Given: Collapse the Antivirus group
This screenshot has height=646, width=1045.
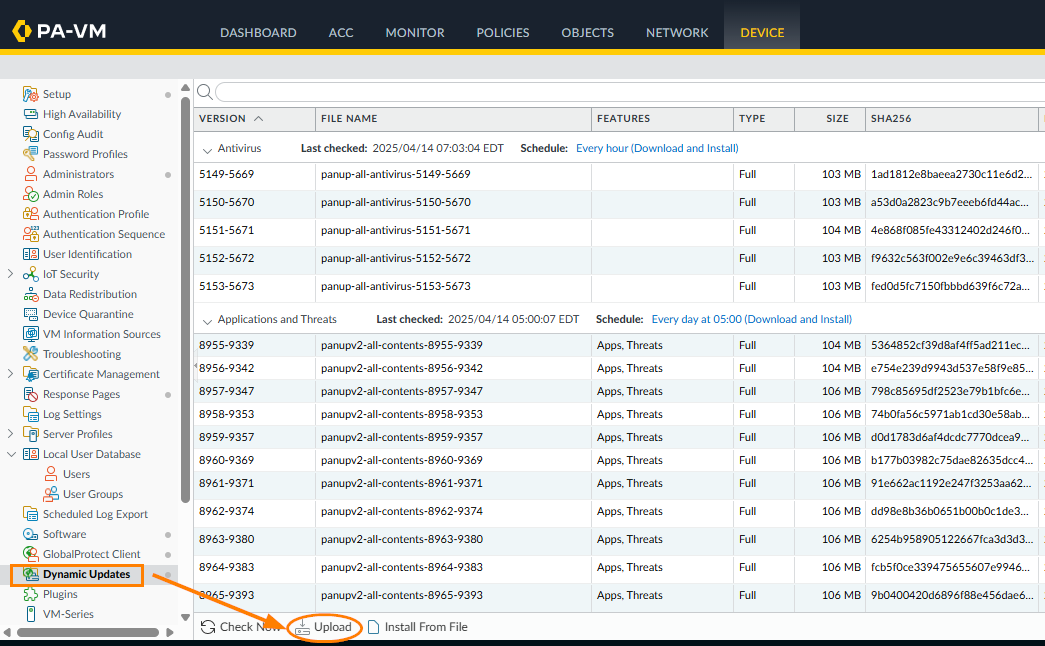Looking at the screenshot, I should pyautogui.click(x=207, y=149).
